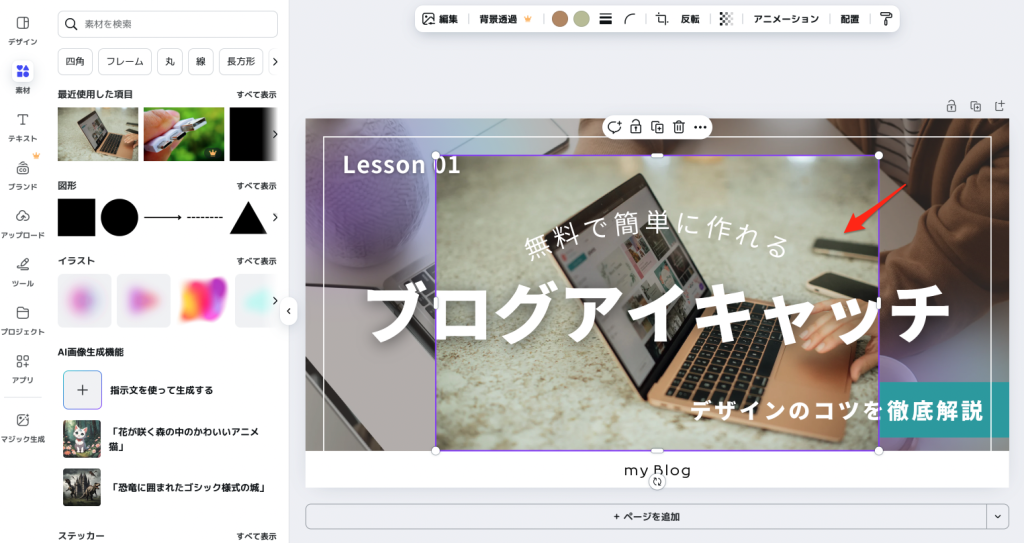This screenshot has height=543, width=1024.
Task: Open the three-dots more options menu
Action: (x=700, y=127)
